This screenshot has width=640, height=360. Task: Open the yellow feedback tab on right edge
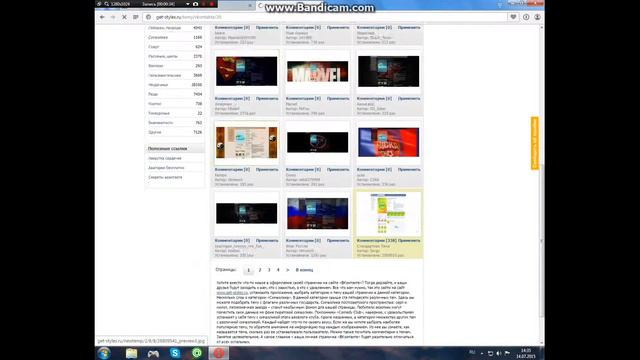coord(535,143)
